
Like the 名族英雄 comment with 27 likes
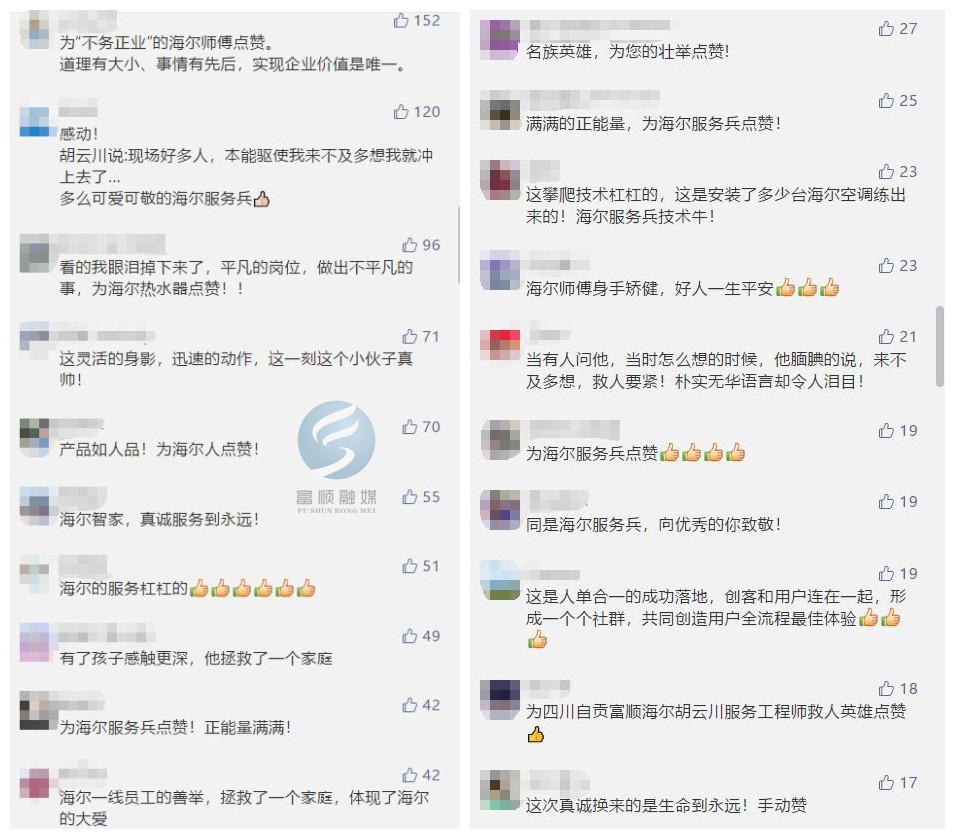(886, 29)
